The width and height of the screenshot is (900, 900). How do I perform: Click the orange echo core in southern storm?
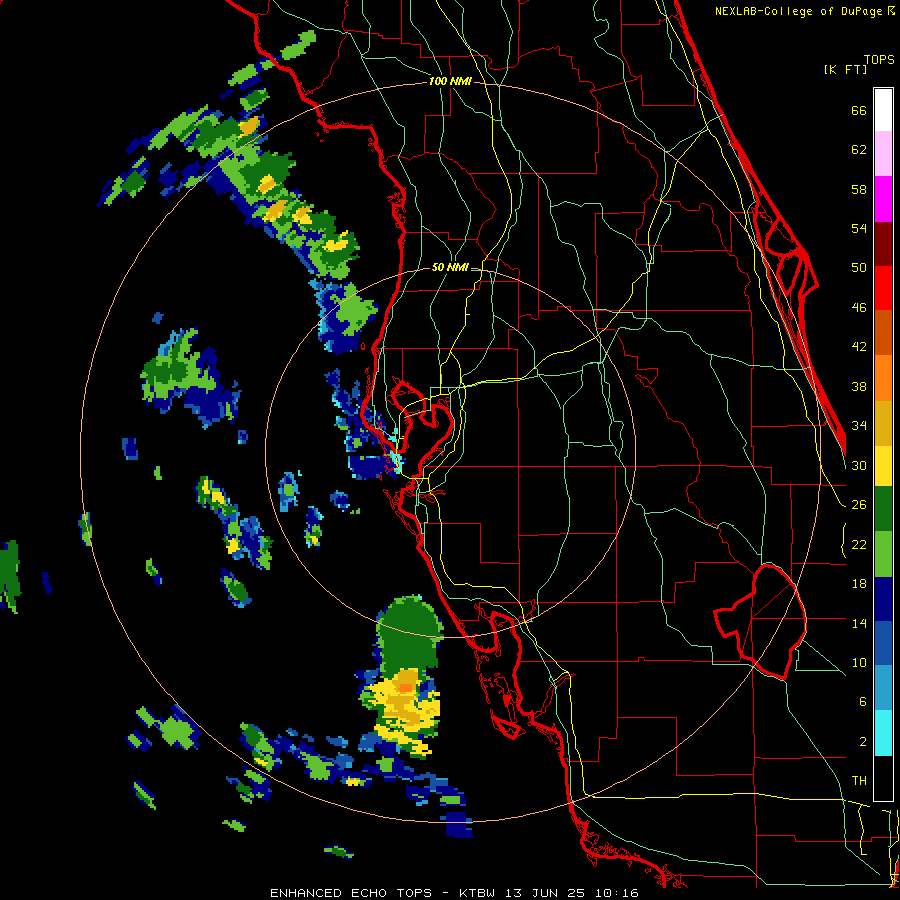click(x=405, y=688)
